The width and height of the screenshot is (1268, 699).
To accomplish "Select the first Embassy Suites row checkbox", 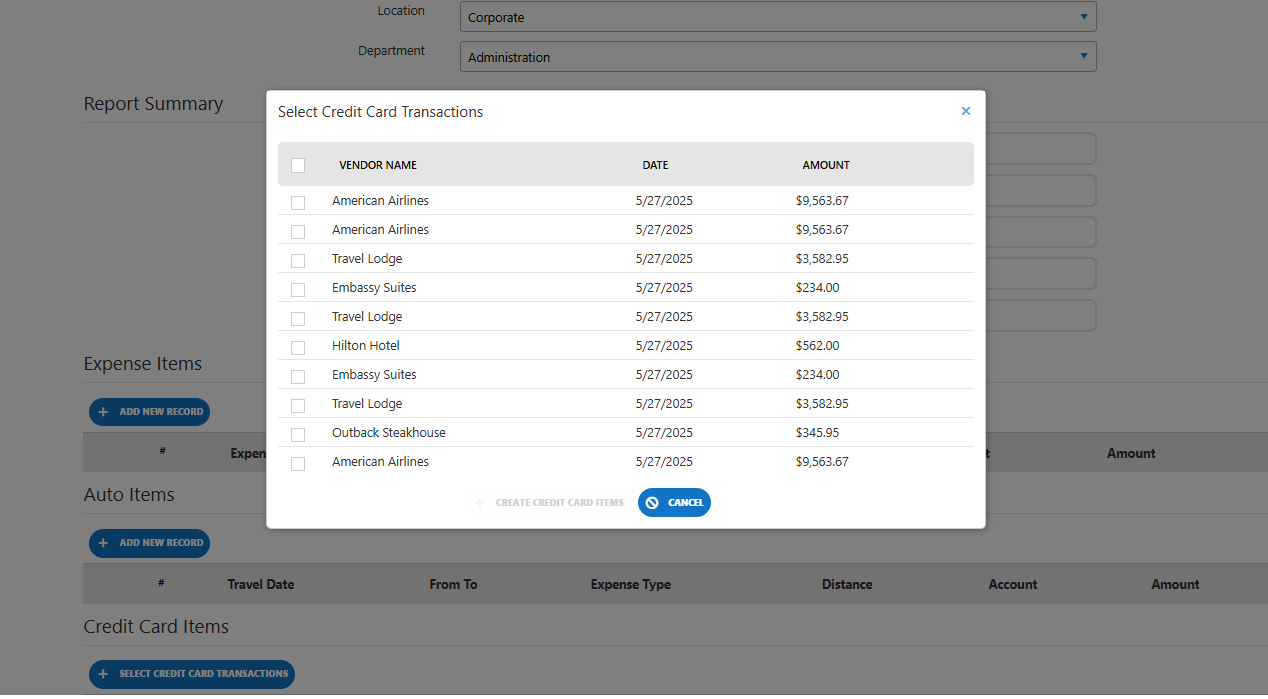I will click(x=298, y=289).
